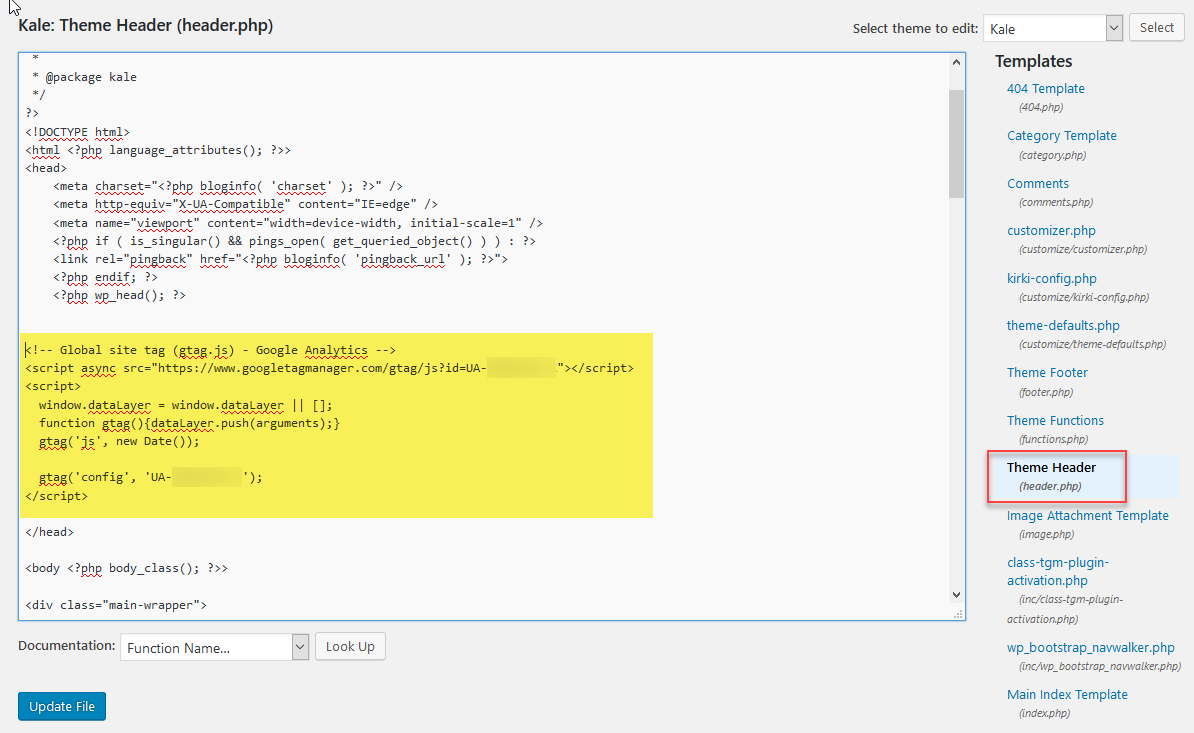Open kirki-config.php template
1194x733 pixels.
click(1051, 279)
